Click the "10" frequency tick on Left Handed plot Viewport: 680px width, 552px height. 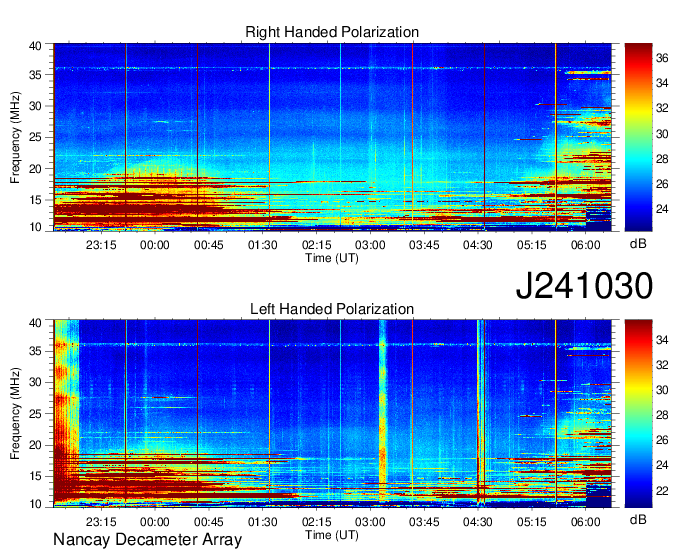tap(35, 504)
